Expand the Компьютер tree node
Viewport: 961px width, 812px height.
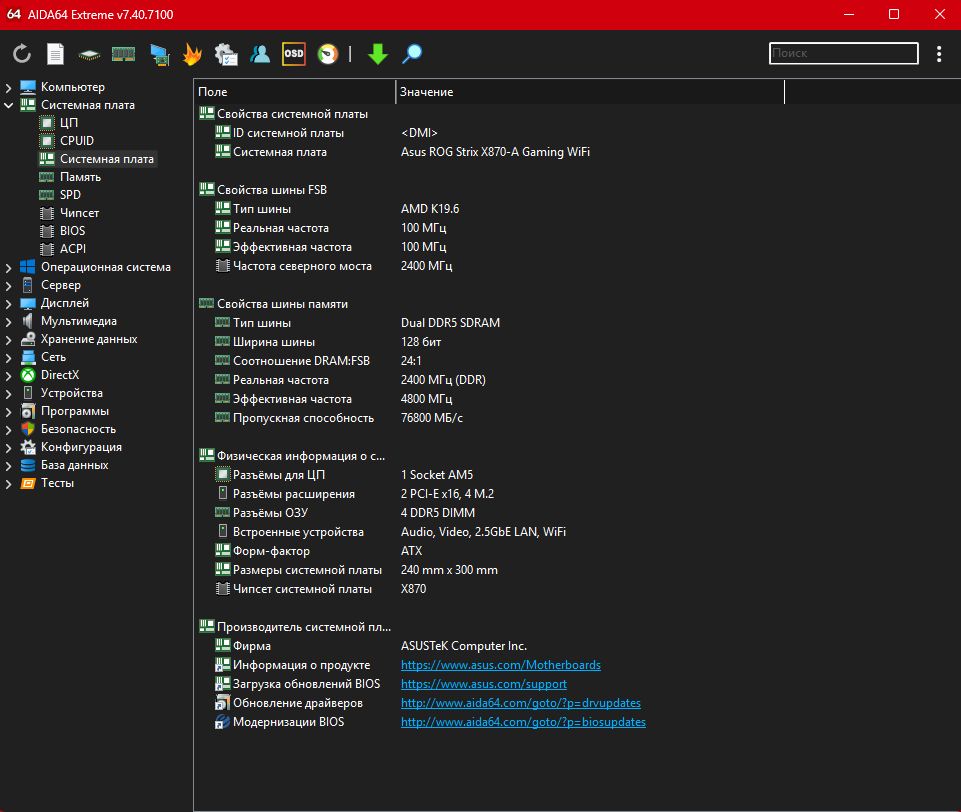[x=9, y=88]
